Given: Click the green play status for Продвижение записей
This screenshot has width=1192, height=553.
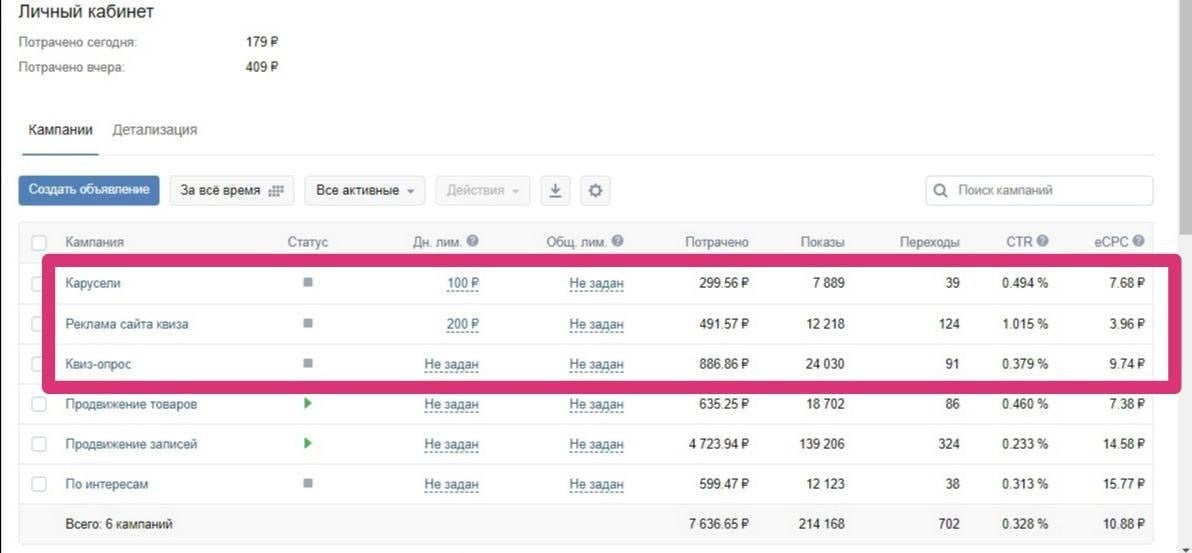Looking at the screenshot, I should [308, 443].
